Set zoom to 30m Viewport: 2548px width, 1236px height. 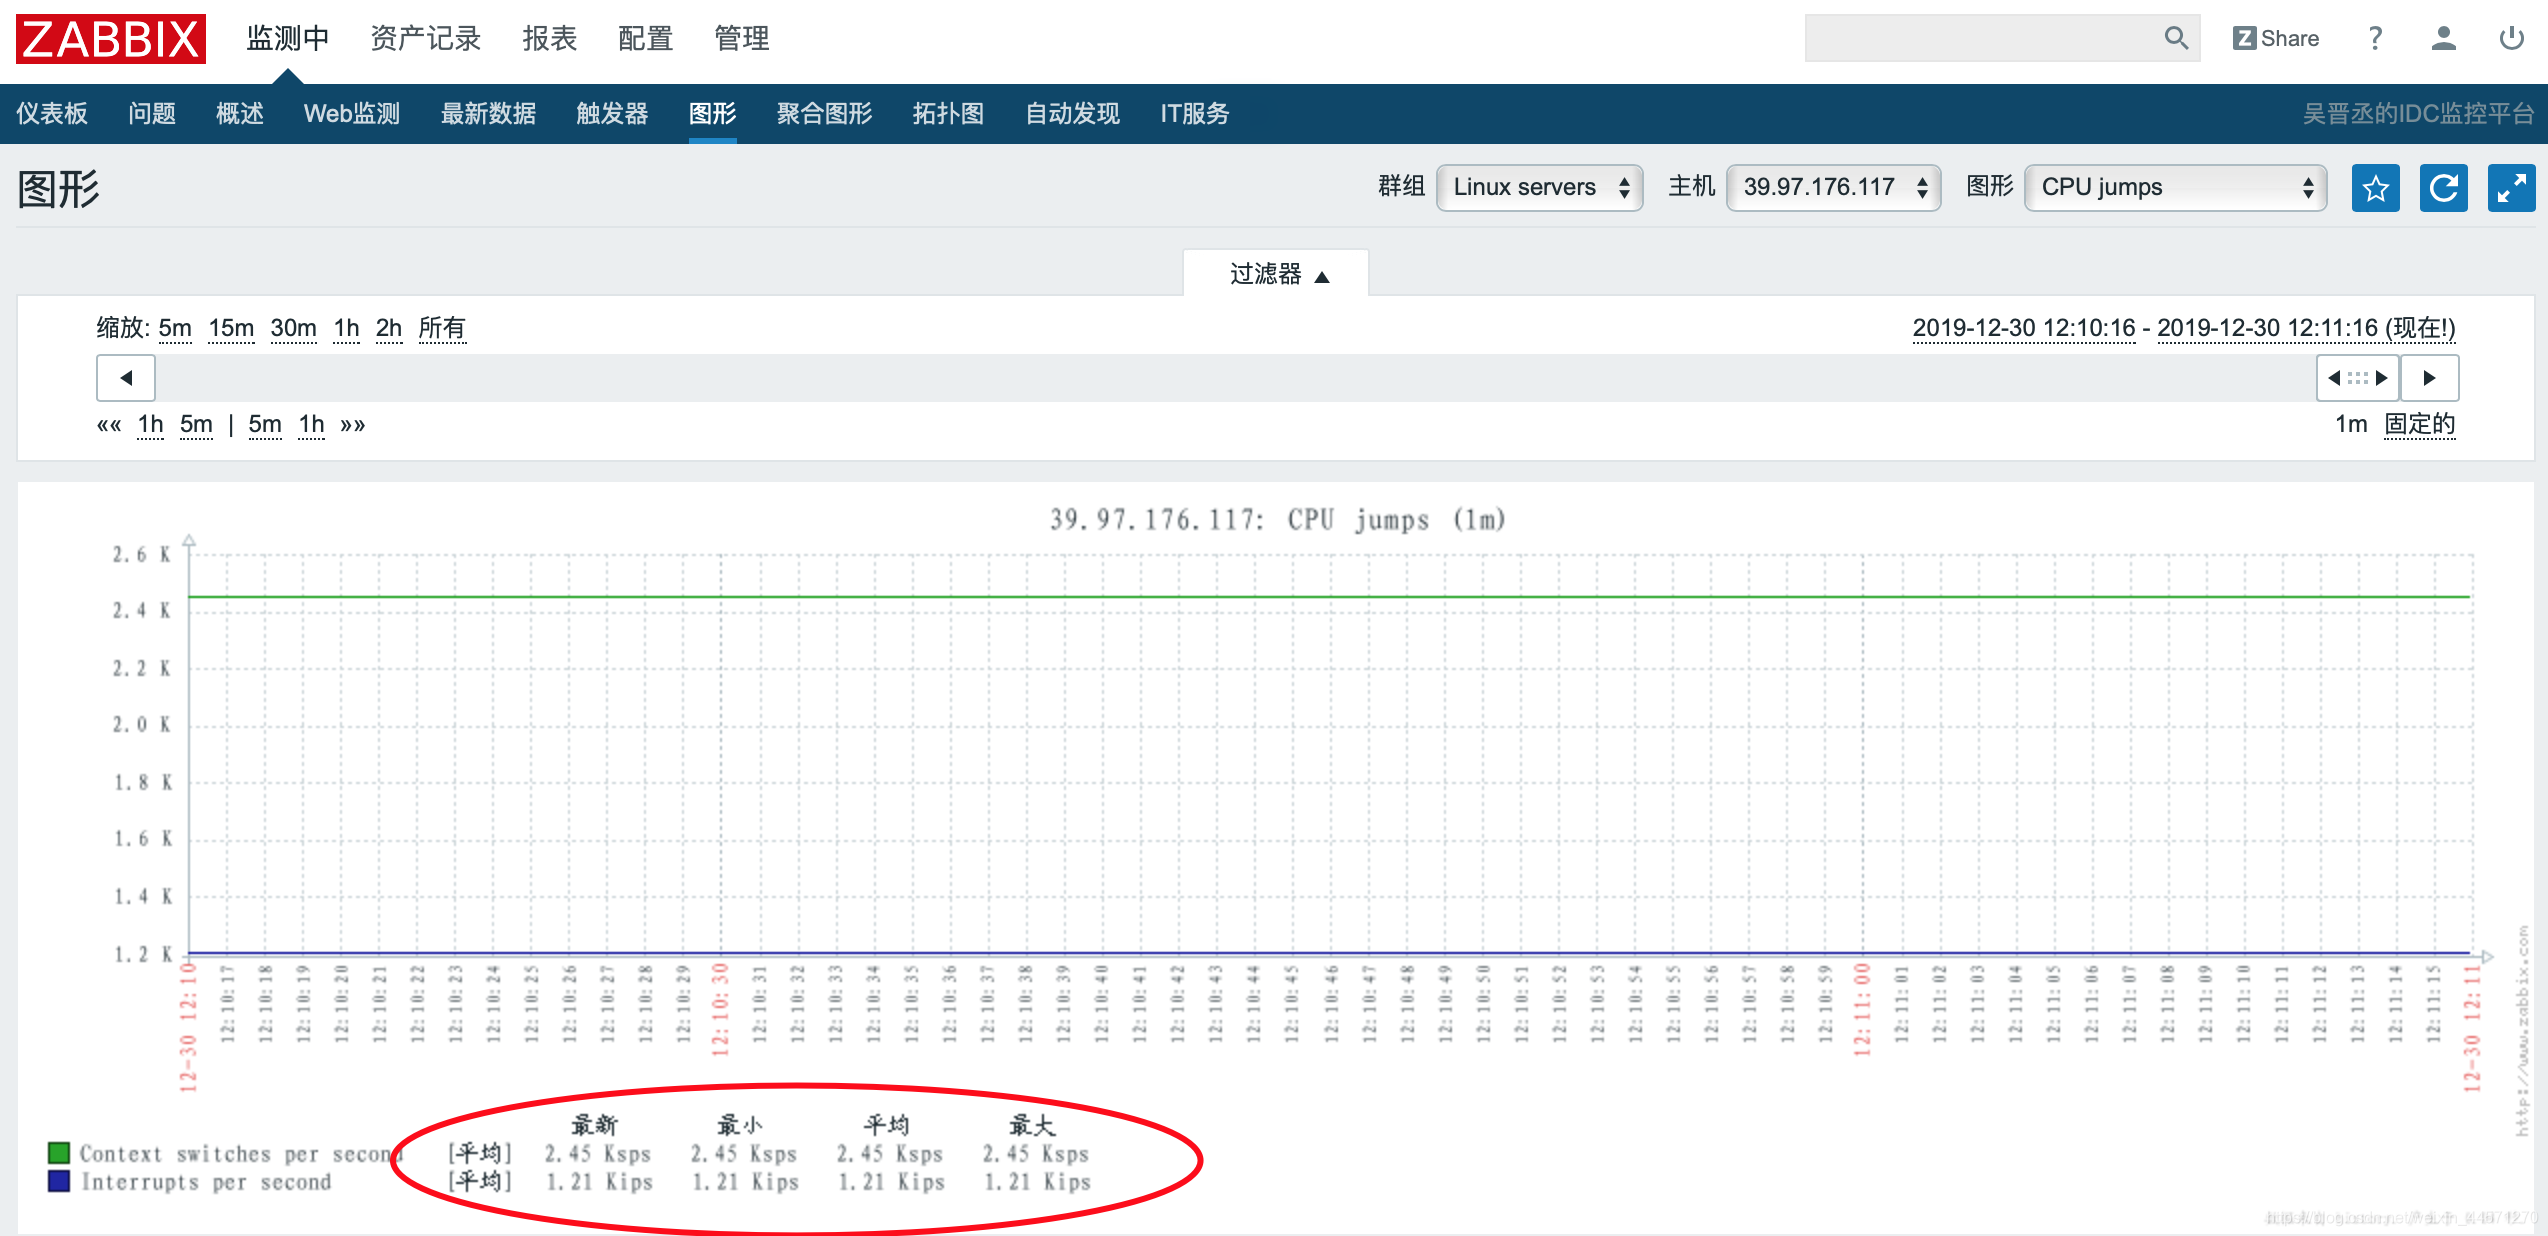coord(293,328)
